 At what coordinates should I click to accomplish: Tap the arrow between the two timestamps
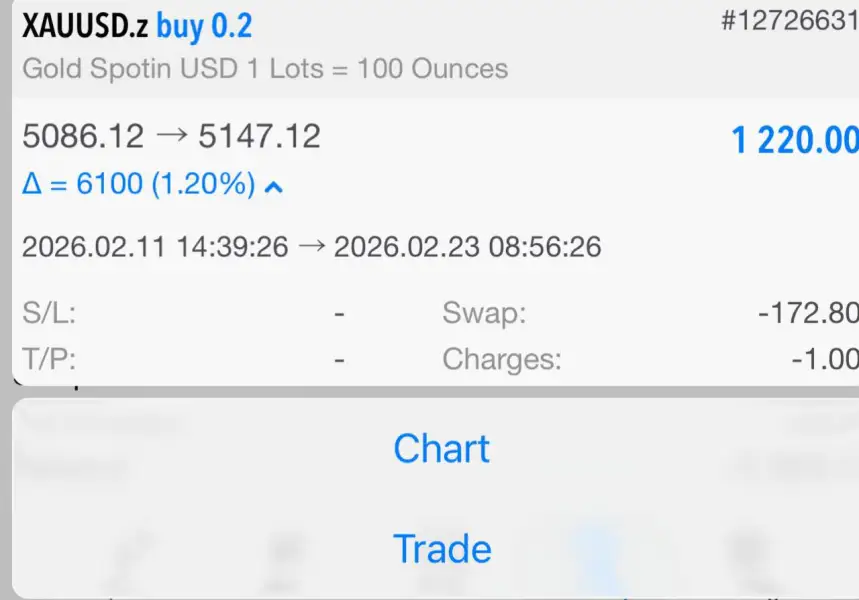312,246
